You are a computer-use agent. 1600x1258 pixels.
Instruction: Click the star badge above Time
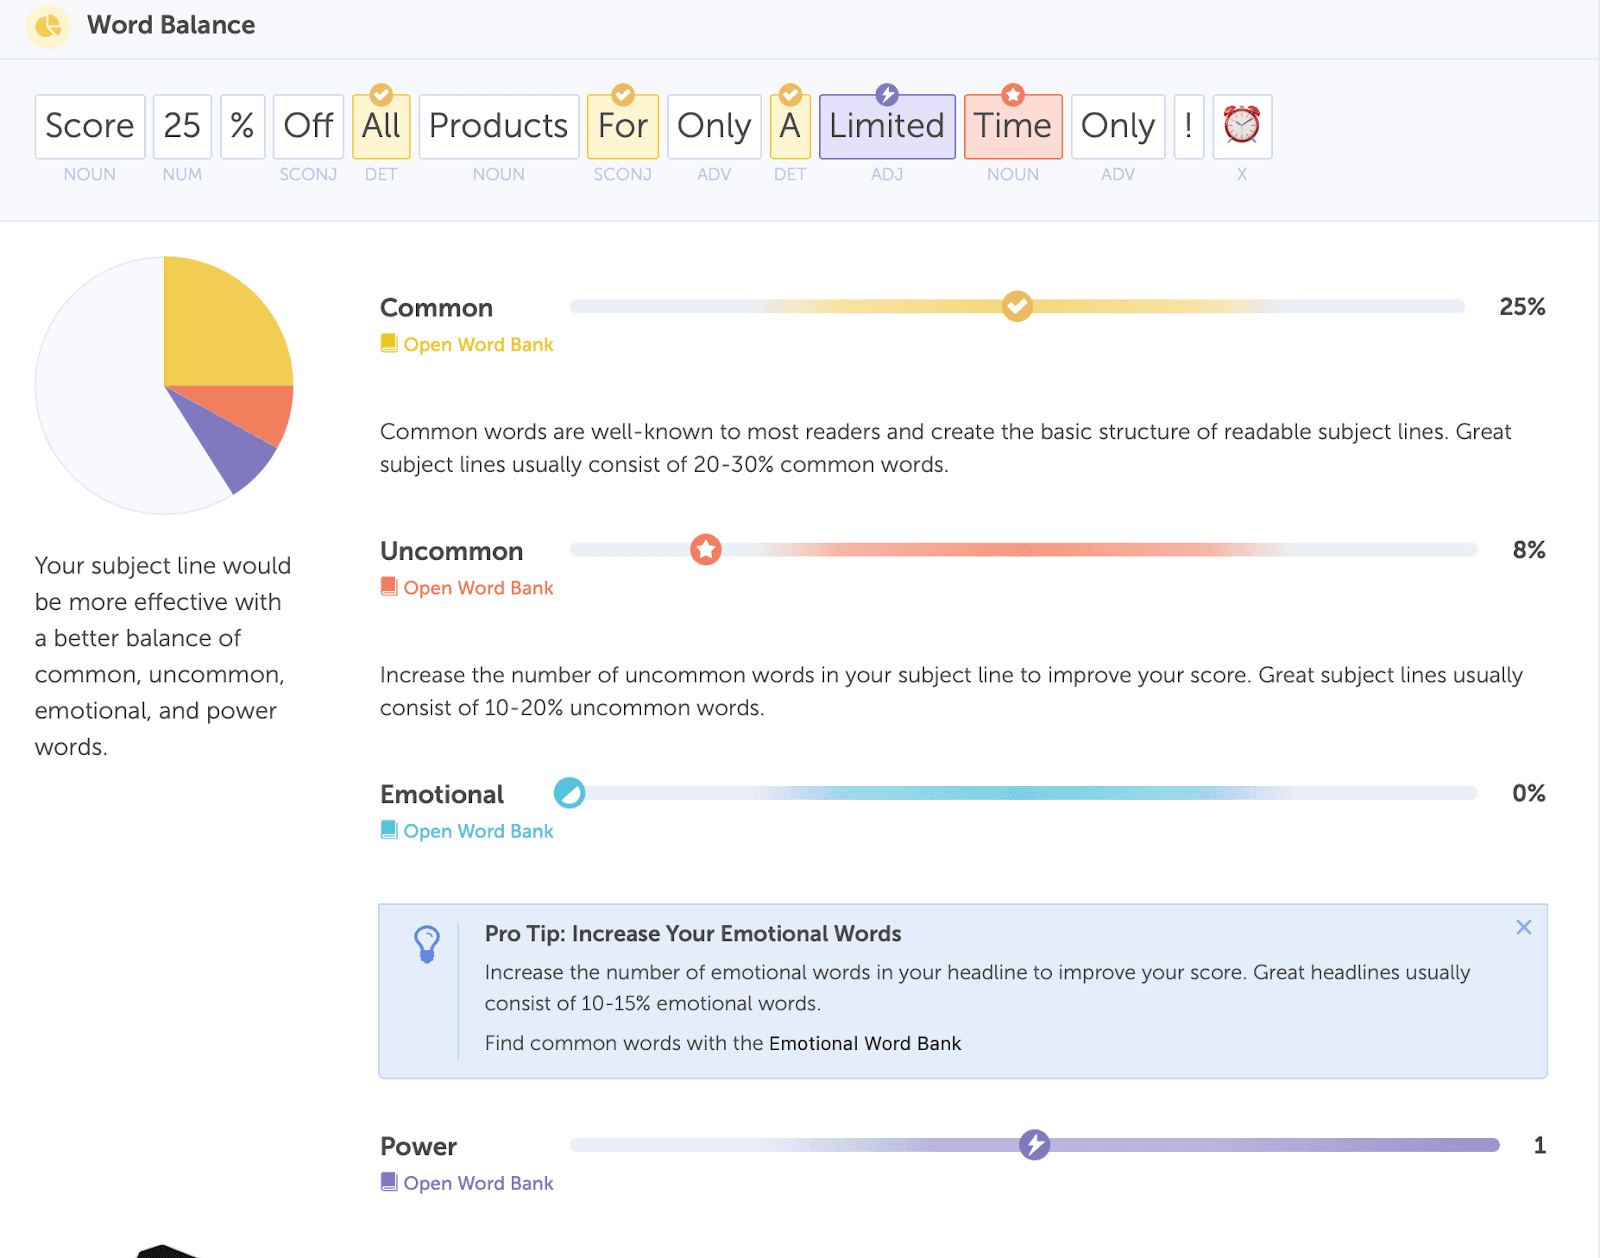tap(1013, 95)
